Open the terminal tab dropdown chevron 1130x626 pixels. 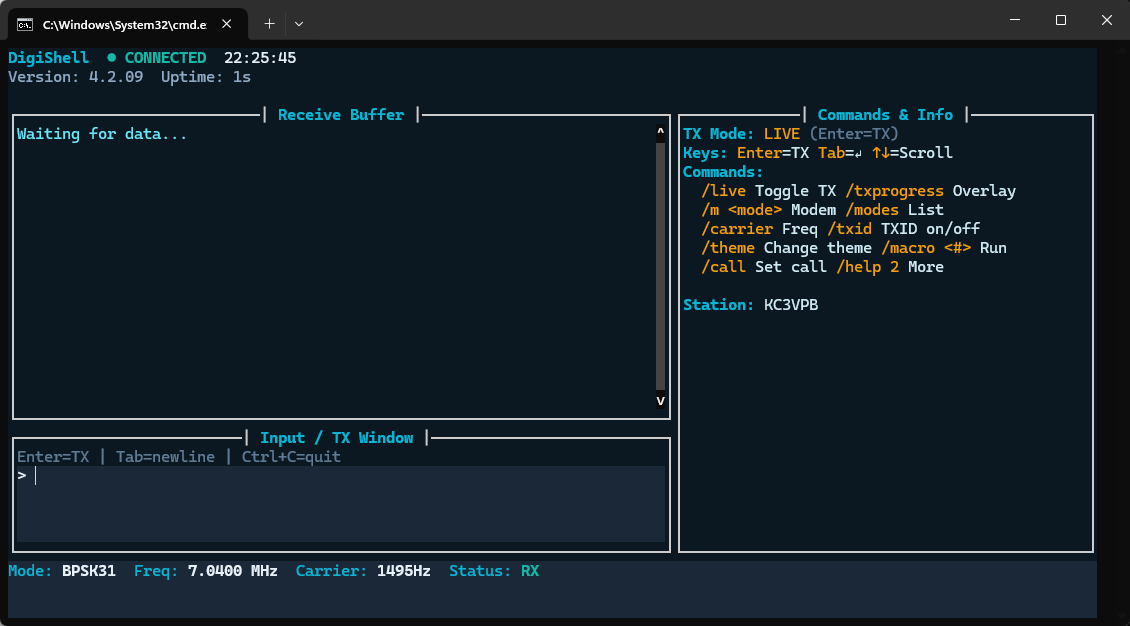click(x=298, y=23)
